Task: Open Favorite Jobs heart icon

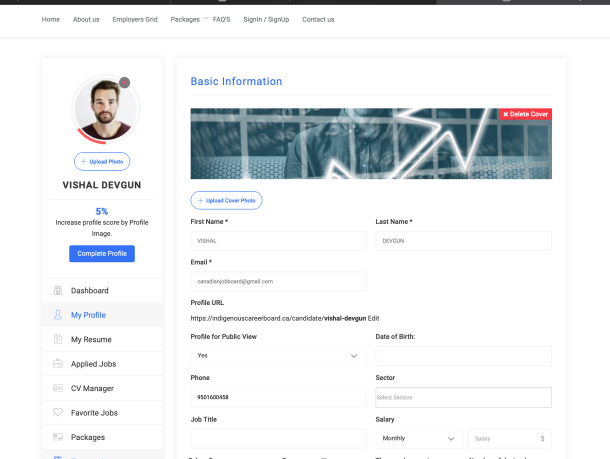Action: 58,412
